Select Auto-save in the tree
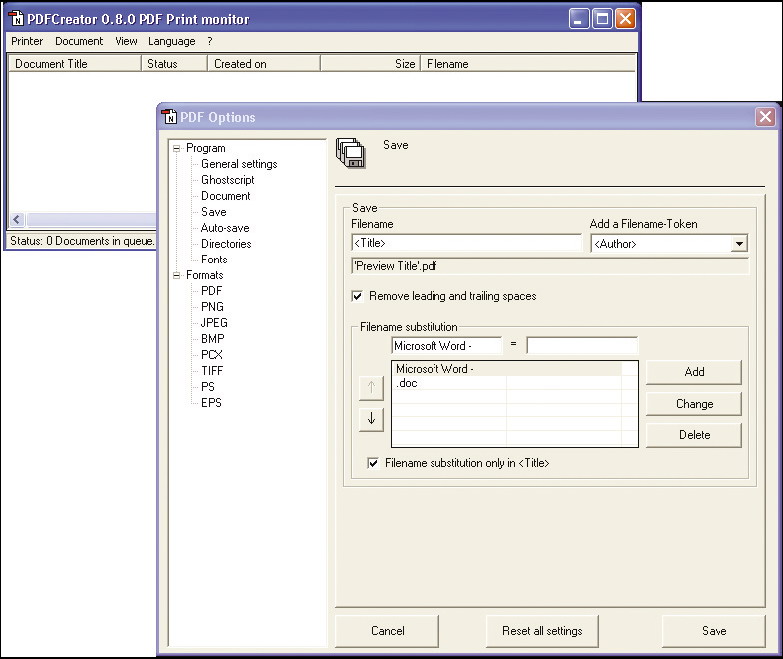The image size is (783, 659). pyautogui.click(x=225, y=228)
